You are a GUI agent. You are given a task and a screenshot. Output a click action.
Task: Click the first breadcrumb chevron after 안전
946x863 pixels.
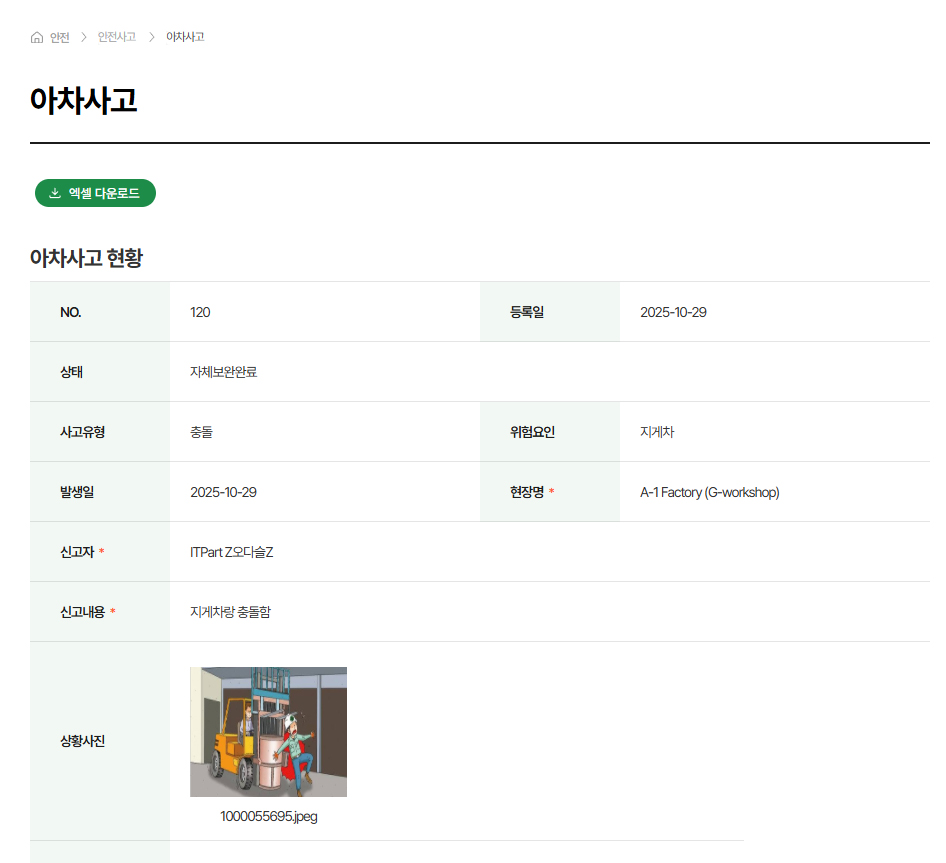tap(84, 37)
